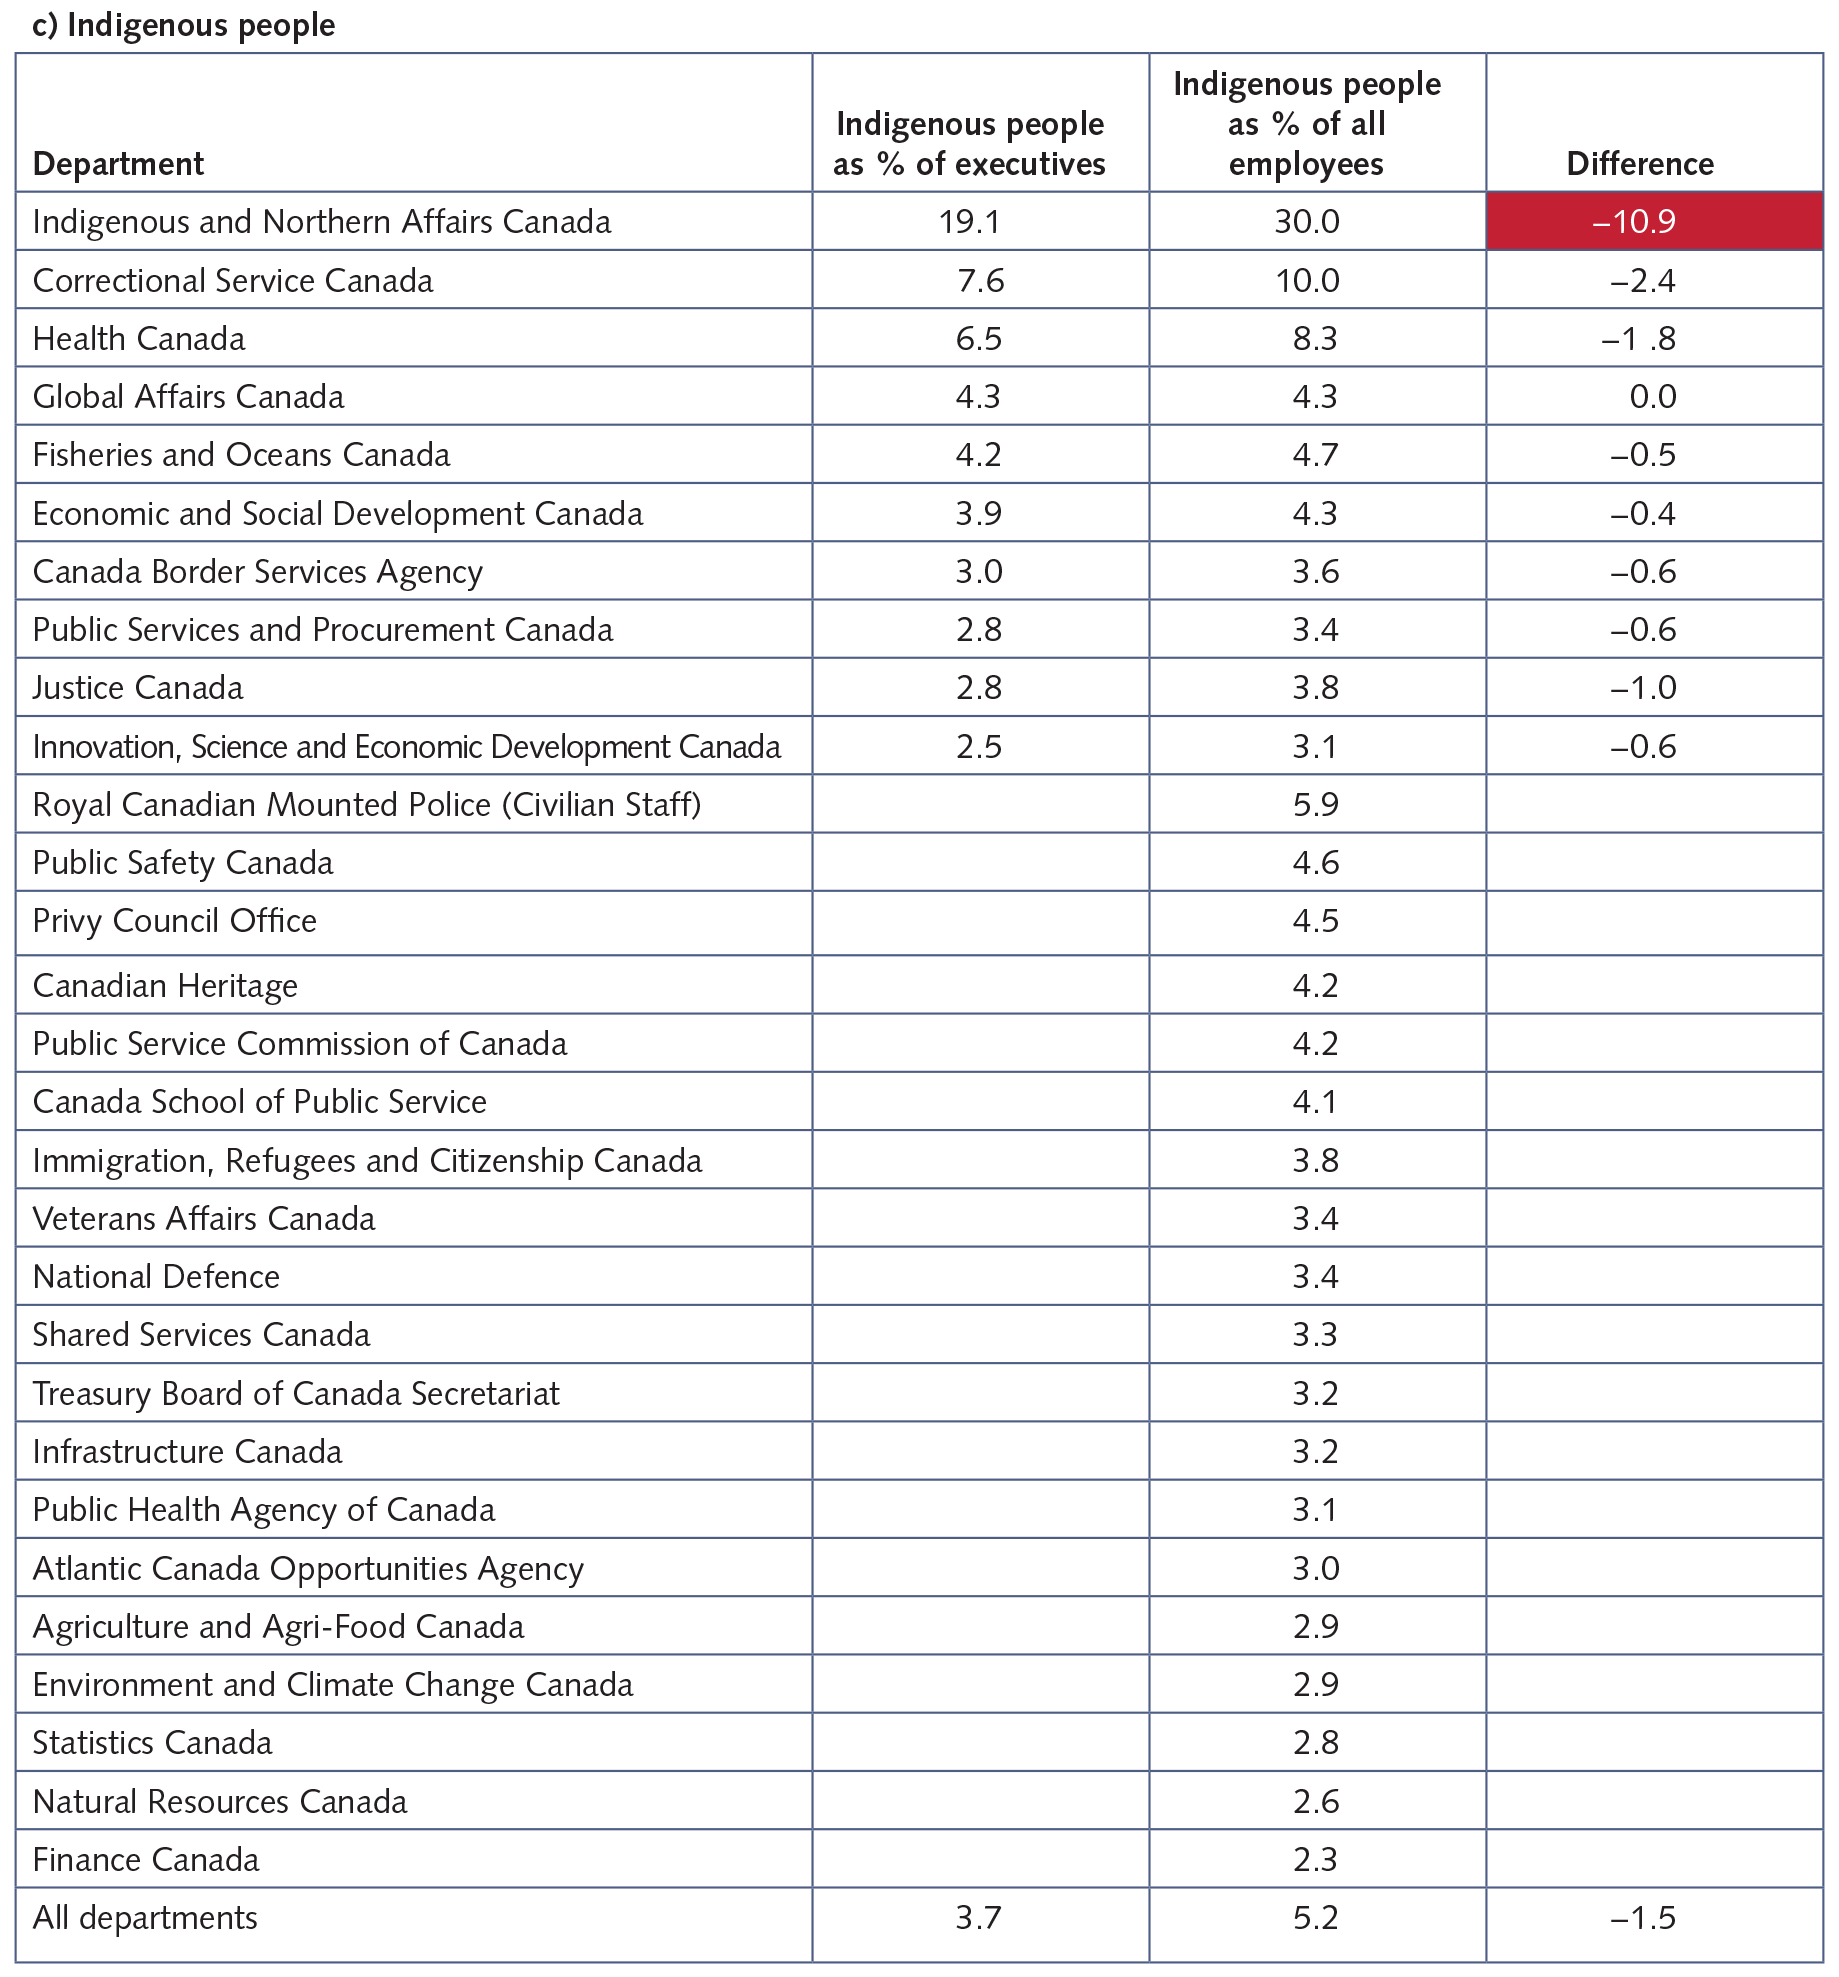Click the 30.0 all employees value
1839x1977 pixels.
(x=1307, y=221)
